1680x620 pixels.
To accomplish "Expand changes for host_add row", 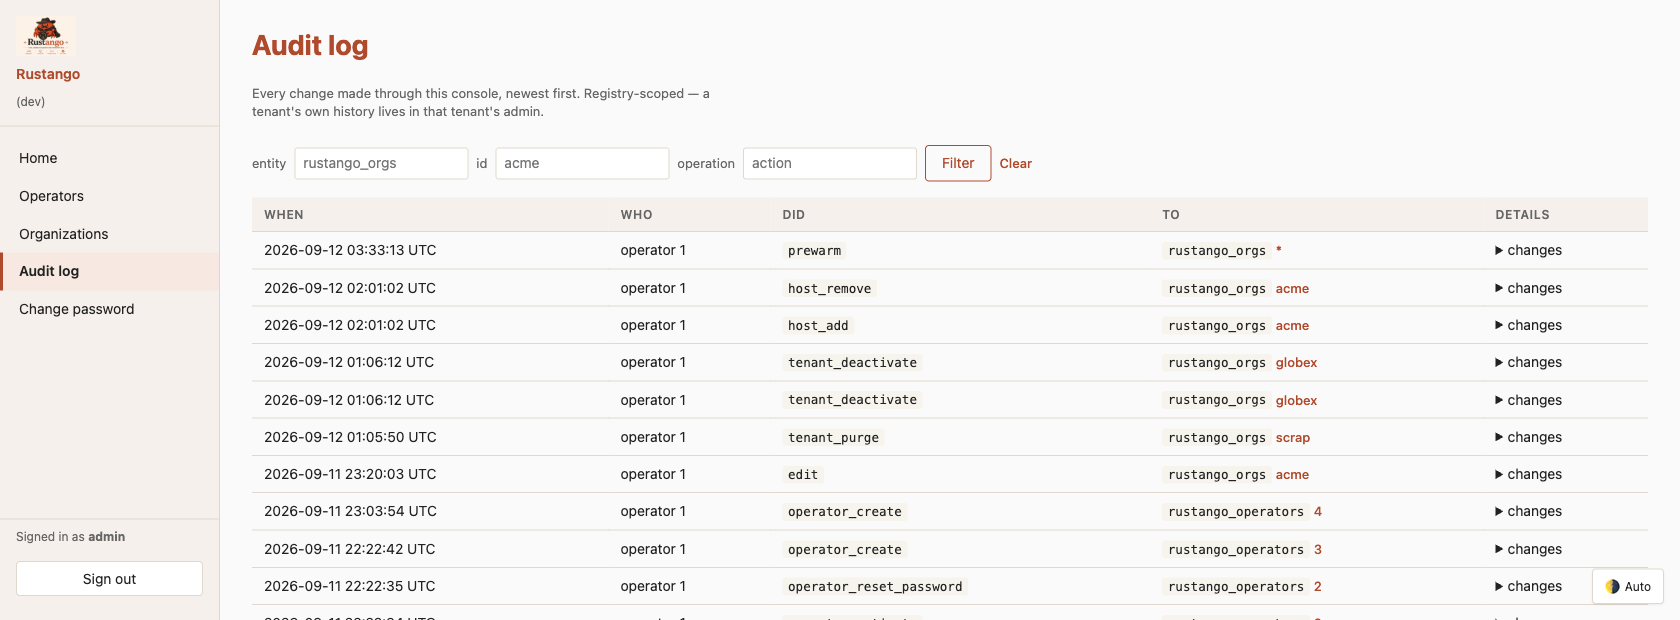I will (x=1528, y=325).
